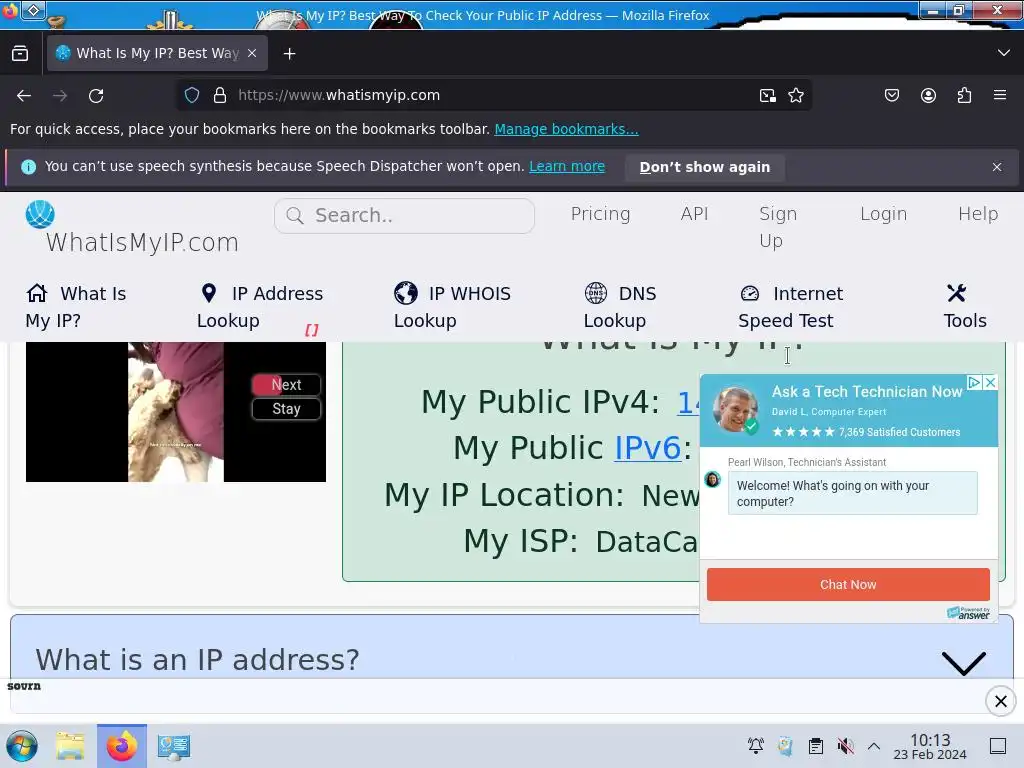Screen dimensions: 1024x768
Task: Dismiss the speech synthesis notification bar
Action: pyautogui.click(x=997, y=167)
